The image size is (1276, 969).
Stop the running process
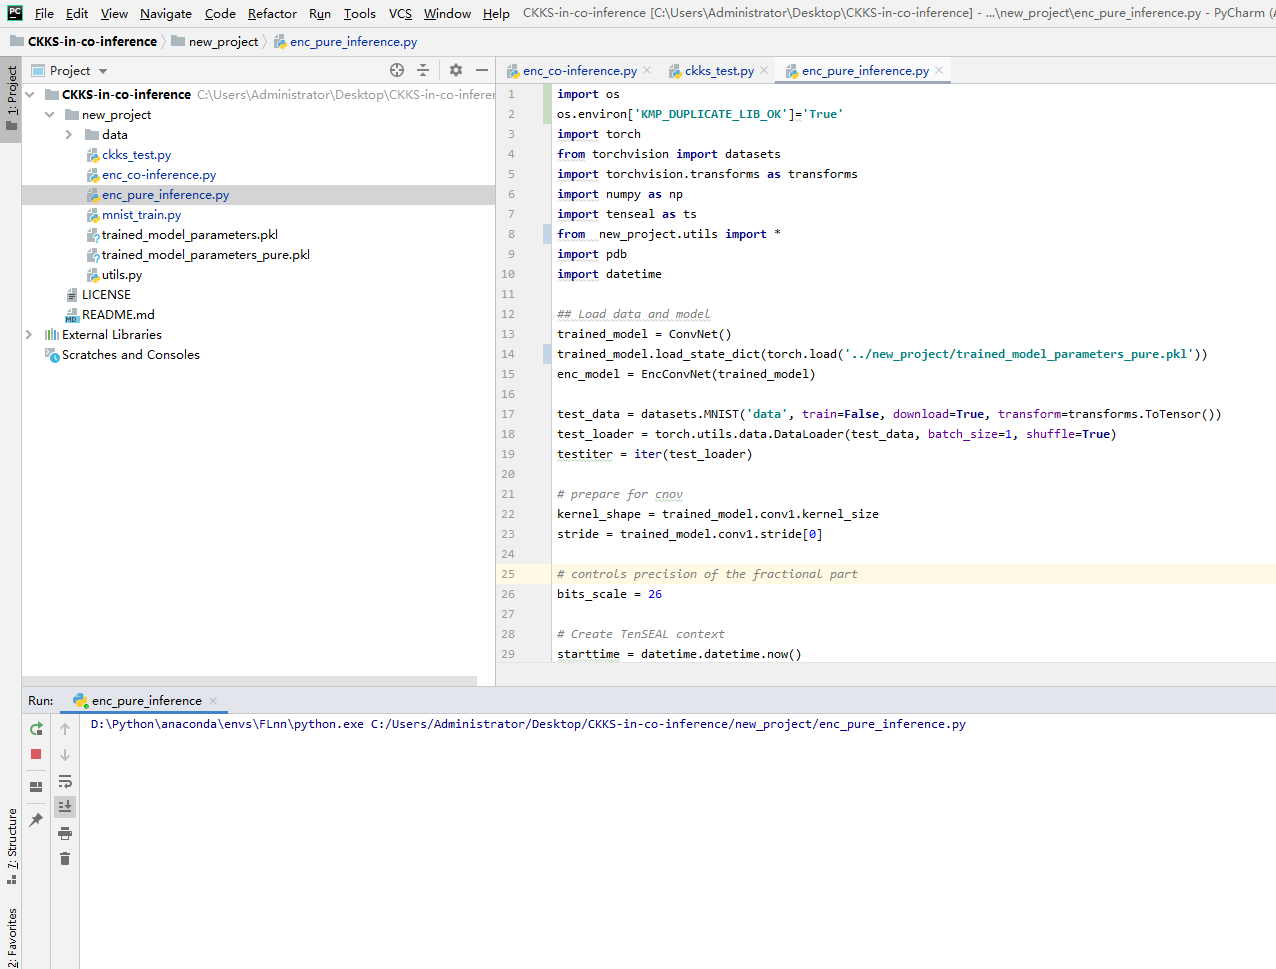pos(36,754)
